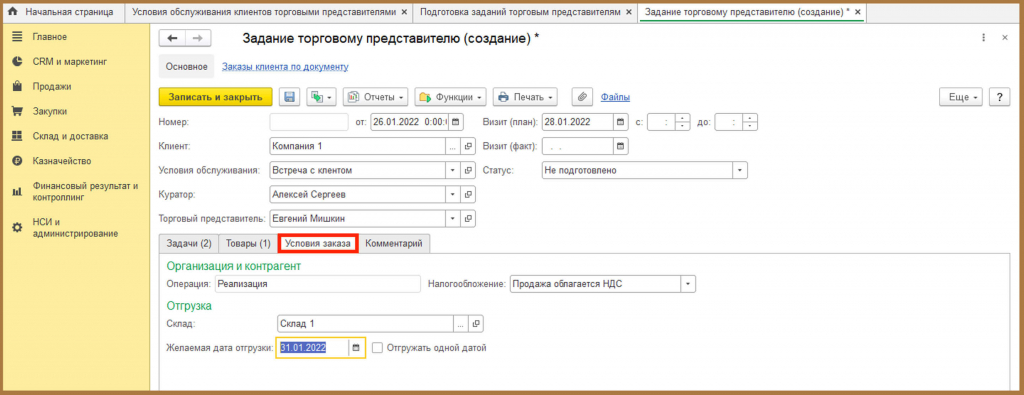The height and width of the screenshot is (395, 1024).
Task: Click the Операция field with Реализация
Action: tap(317, 284)
